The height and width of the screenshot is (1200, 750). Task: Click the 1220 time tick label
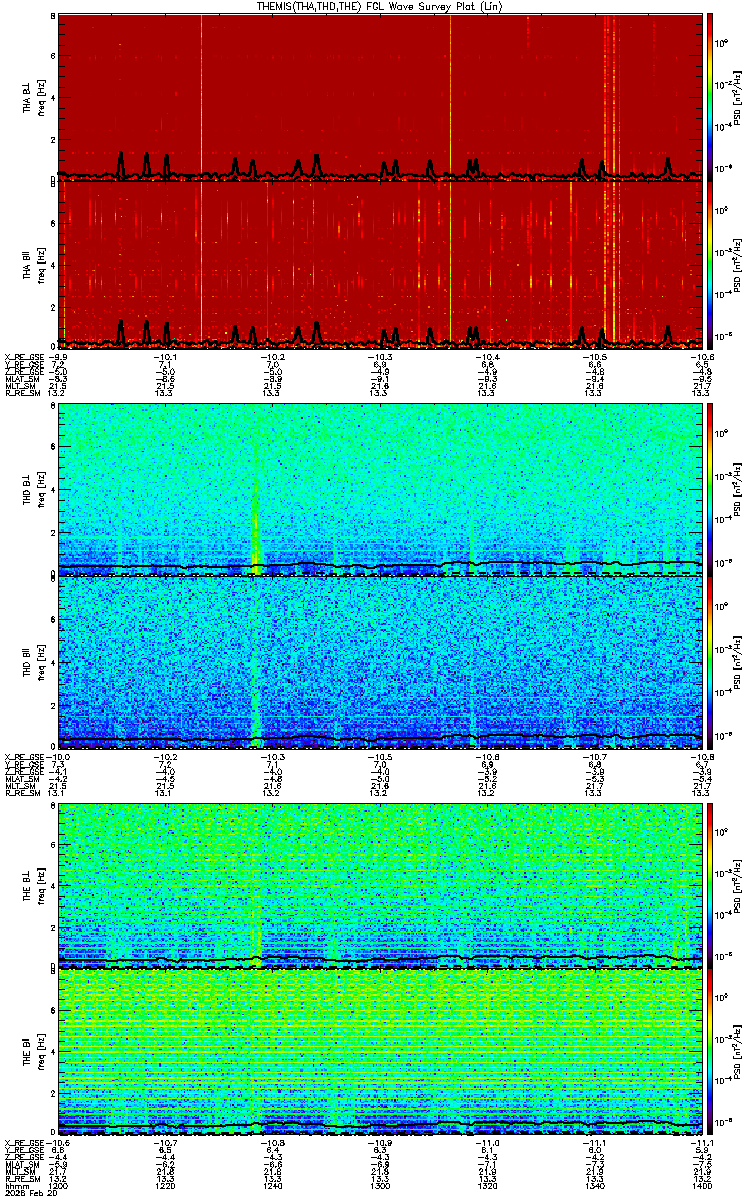(x=164, y=1187)
